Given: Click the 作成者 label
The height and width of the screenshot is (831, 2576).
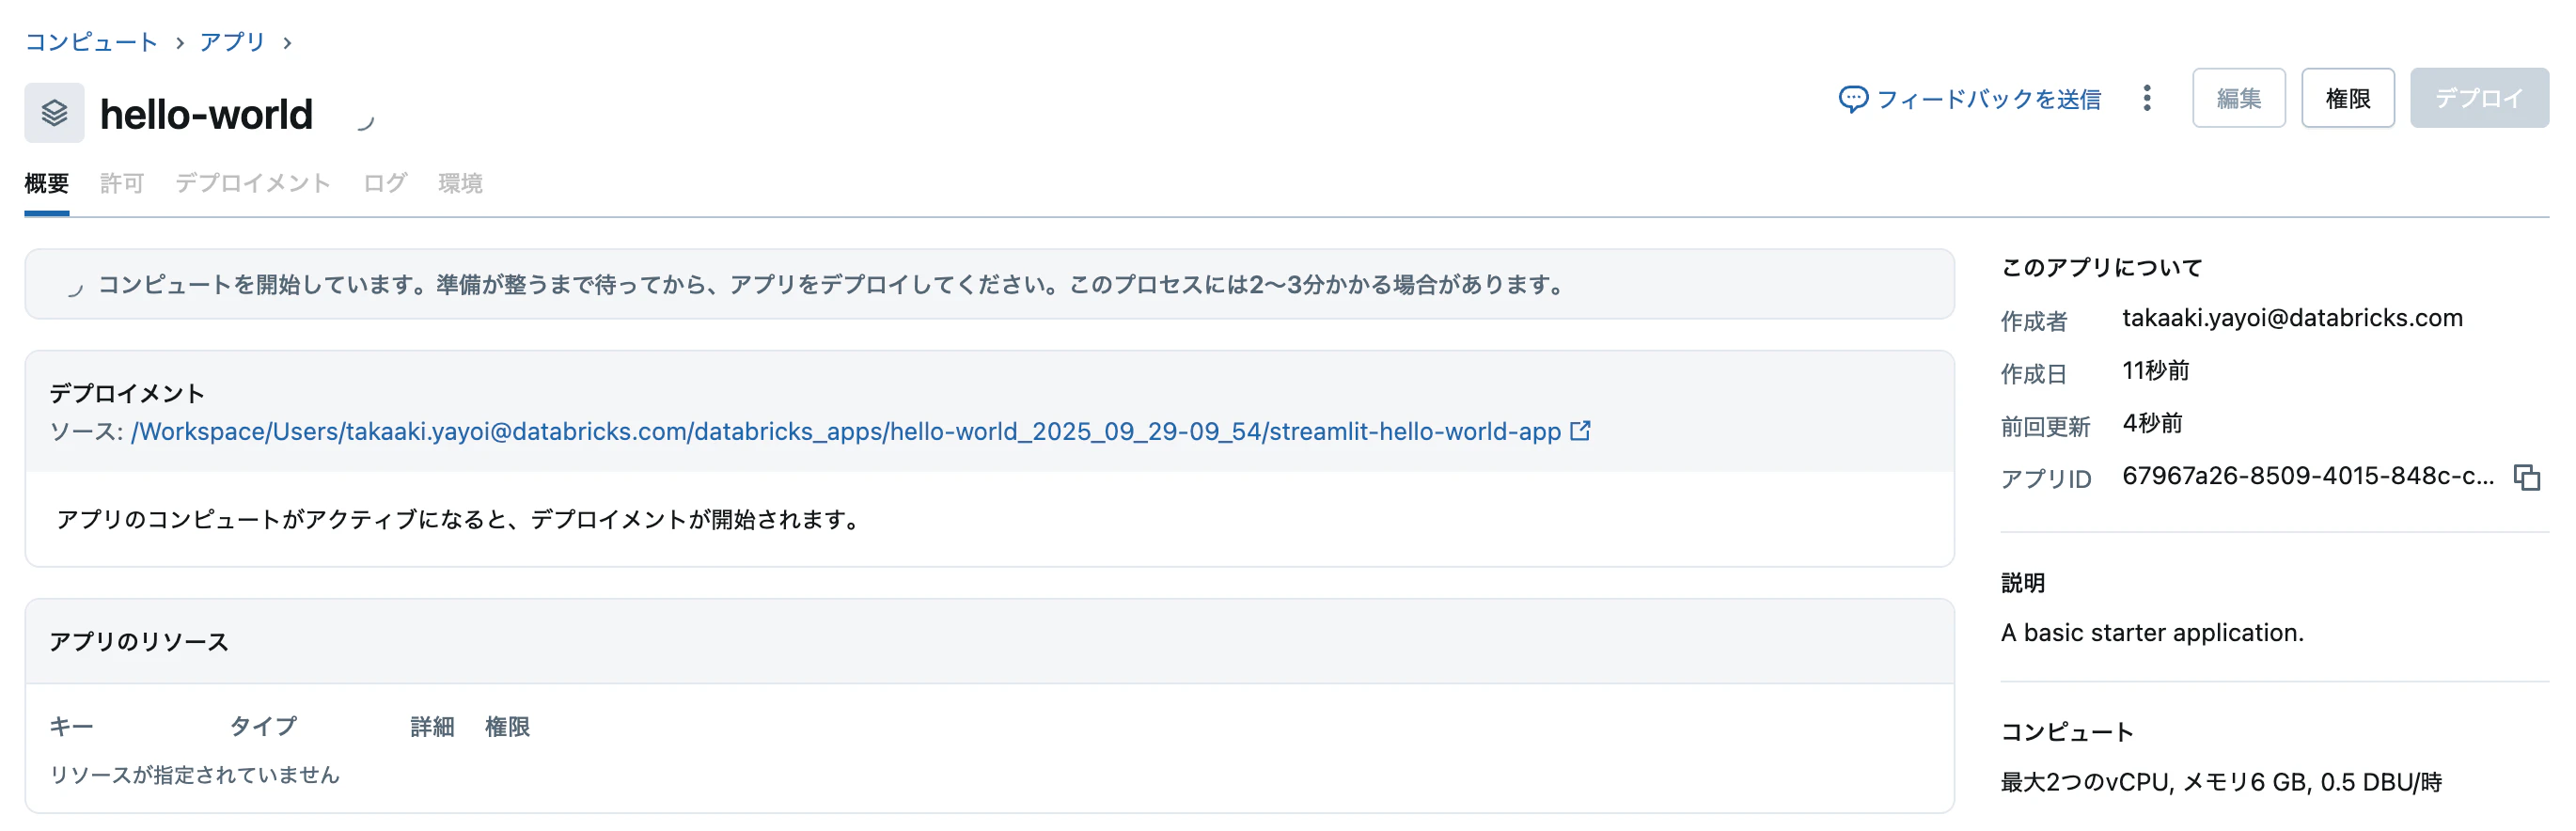Looking at the screenshot, I should pyautogui.click(x=2034, y=321).
